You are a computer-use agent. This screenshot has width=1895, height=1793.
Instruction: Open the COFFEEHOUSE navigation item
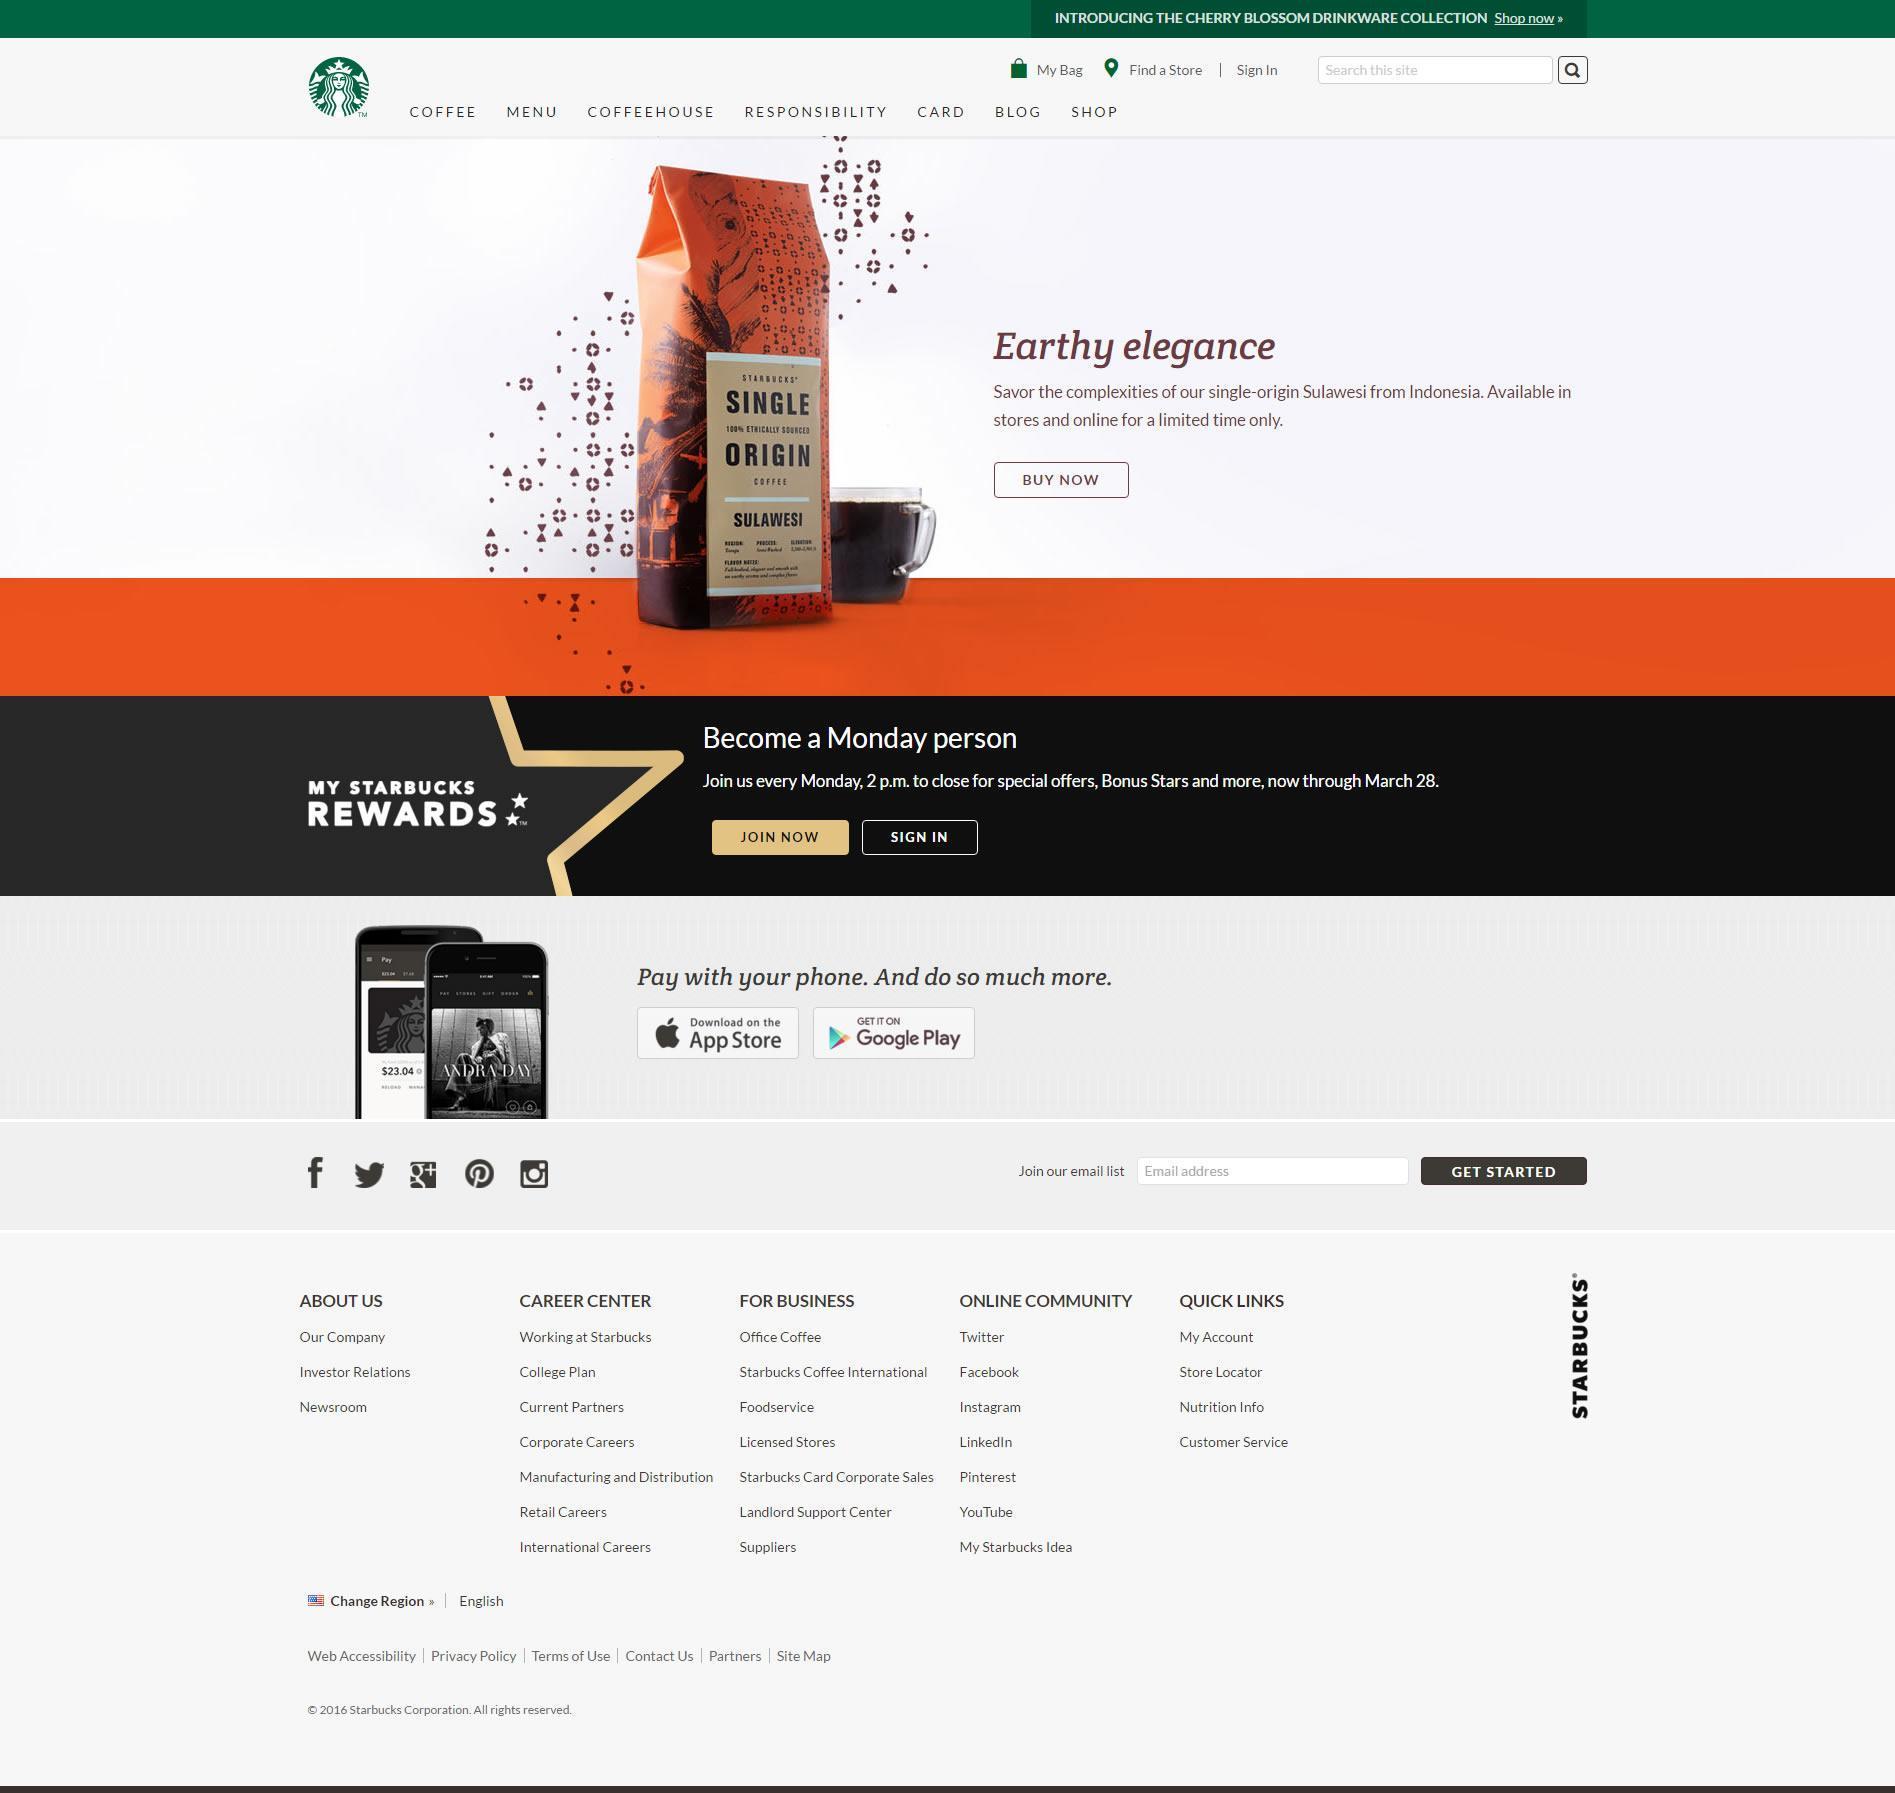click(651, 112)
